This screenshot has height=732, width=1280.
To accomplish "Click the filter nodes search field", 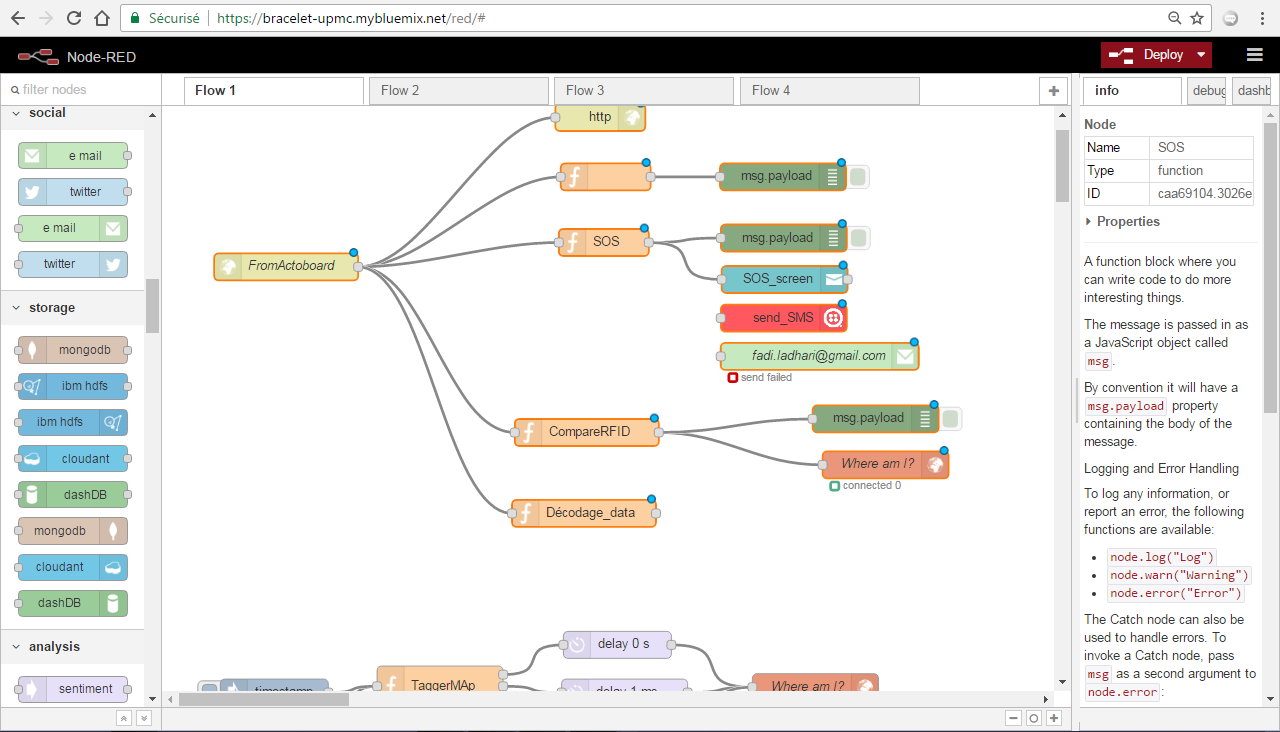I will click(80, 89).
